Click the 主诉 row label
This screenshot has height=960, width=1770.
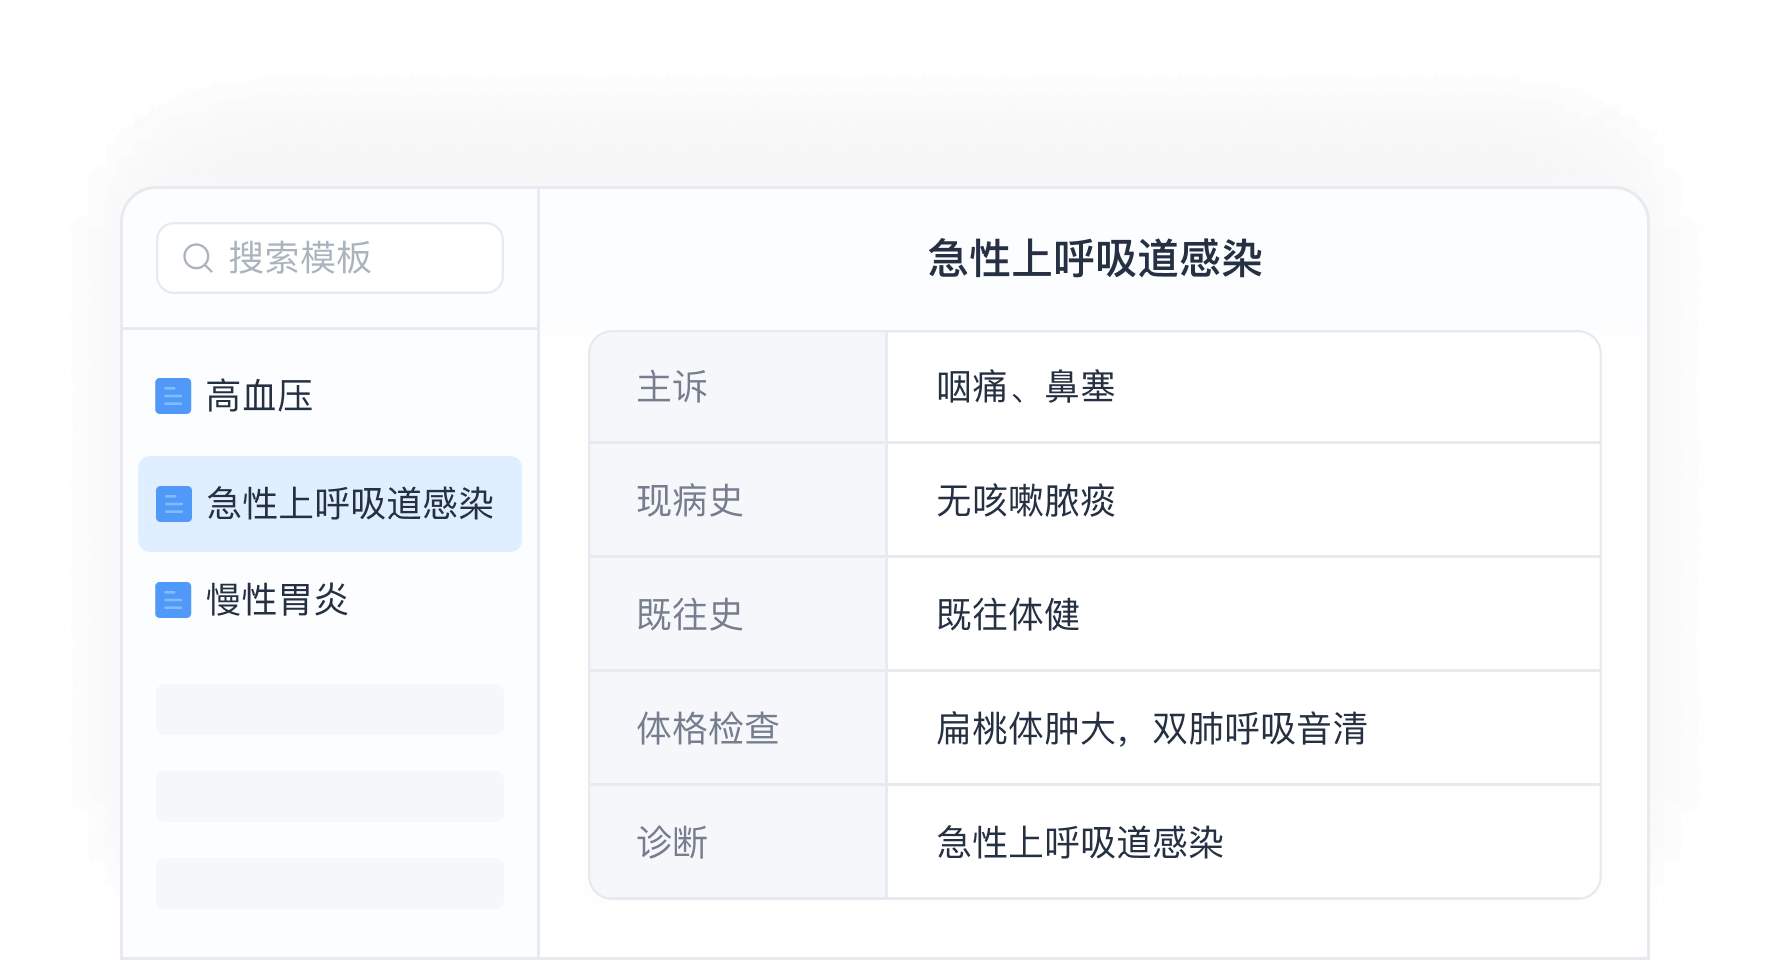coord(672,387)
